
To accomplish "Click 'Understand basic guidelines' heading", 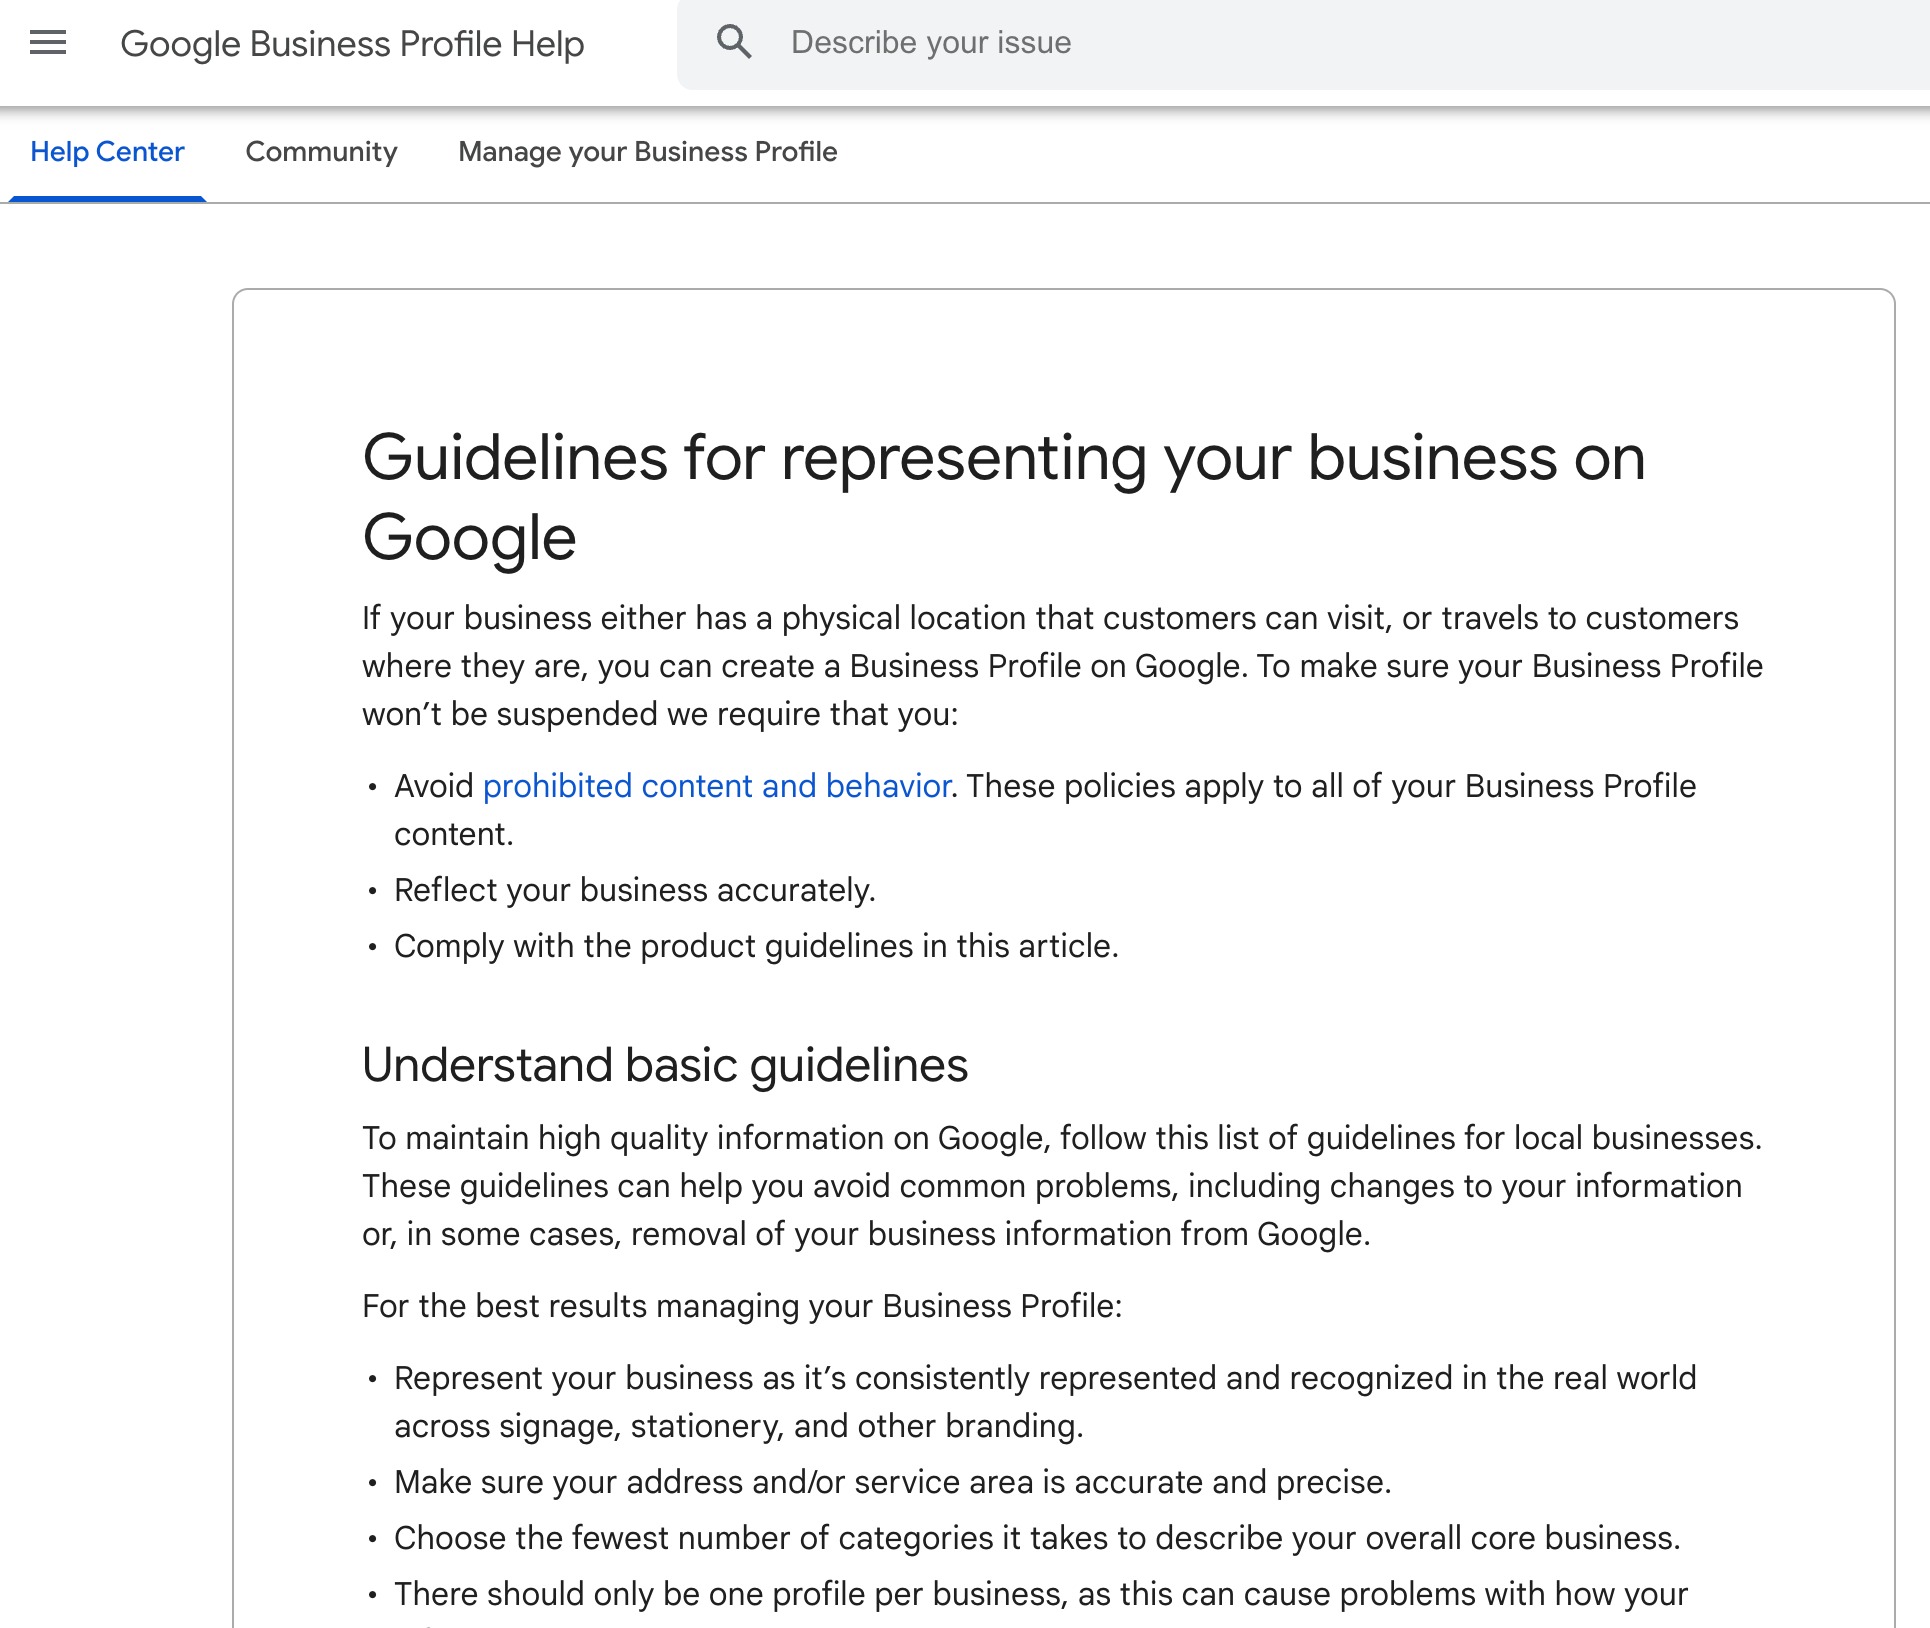I will coord(665,1065).
